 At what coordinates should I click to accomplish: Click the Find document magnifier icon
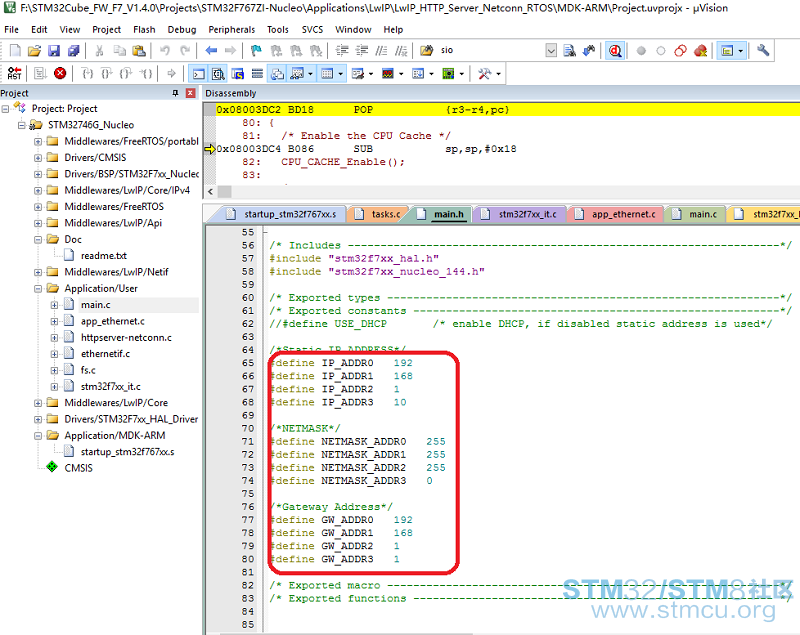569,50
